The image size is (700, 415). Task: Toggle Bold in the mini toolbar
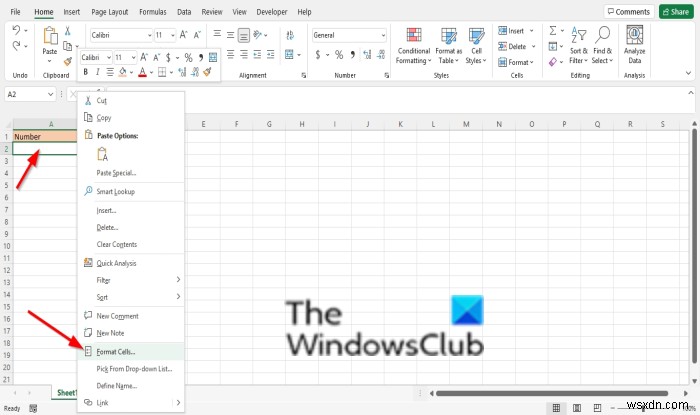(x=85, y=72)
